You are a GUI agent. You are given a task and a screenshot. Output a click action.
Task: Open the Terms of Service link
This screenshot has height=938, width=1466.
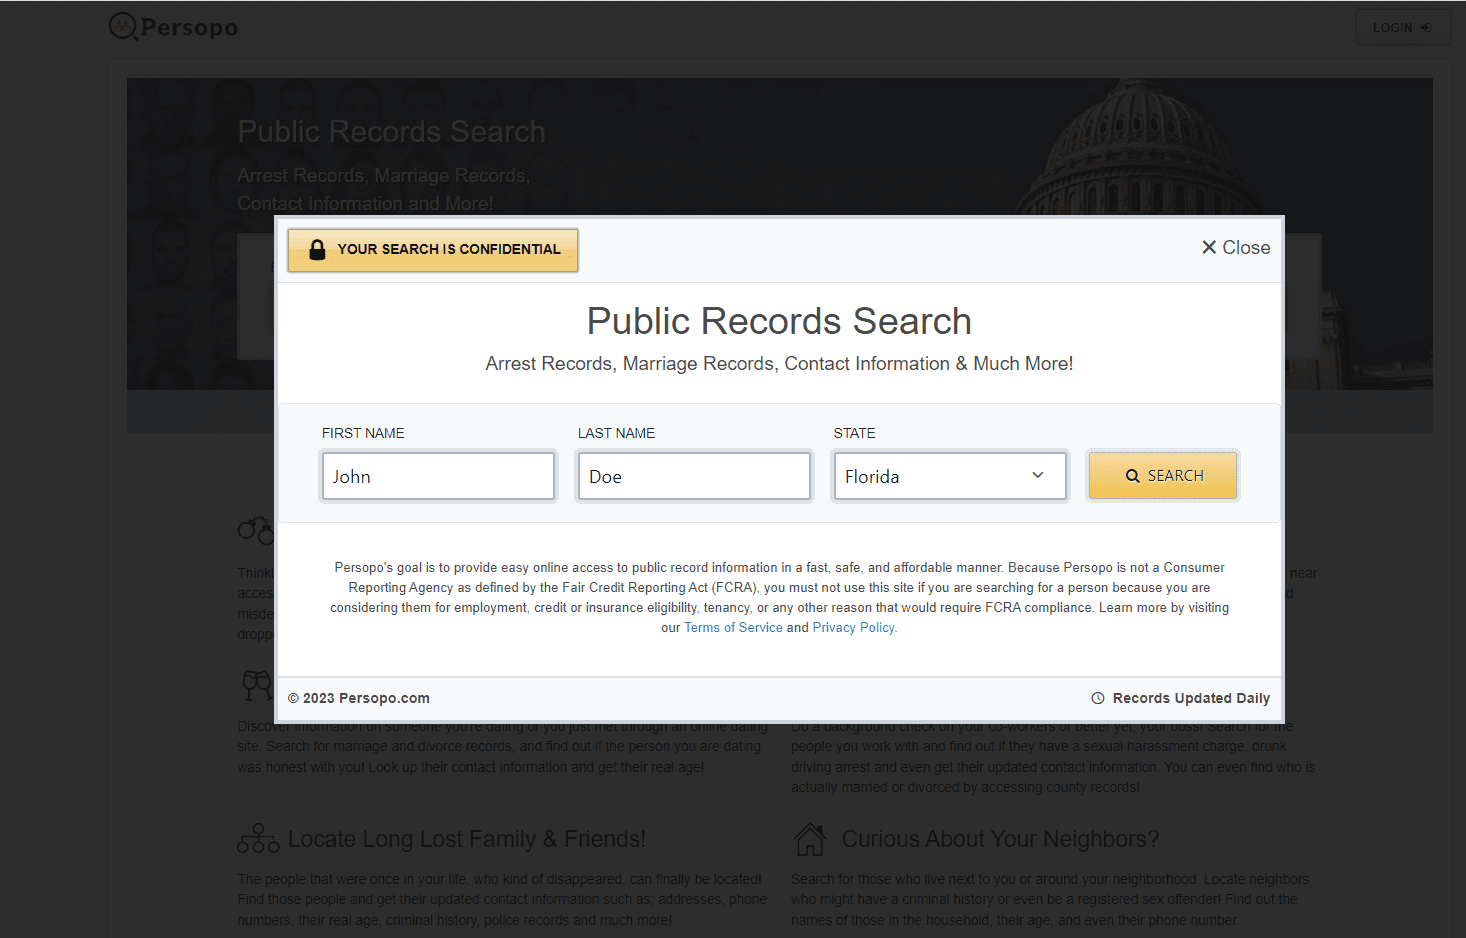click(x=733, y=627)
